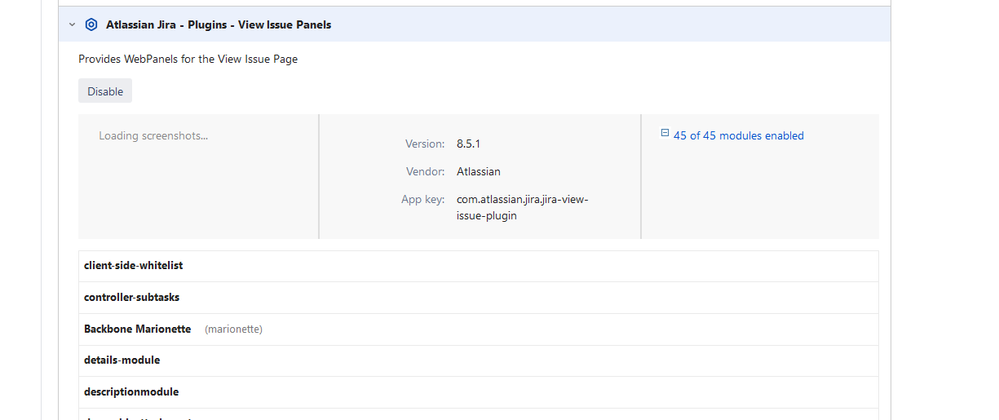
Task: Click the Vendor label
Action: [425, 171]
